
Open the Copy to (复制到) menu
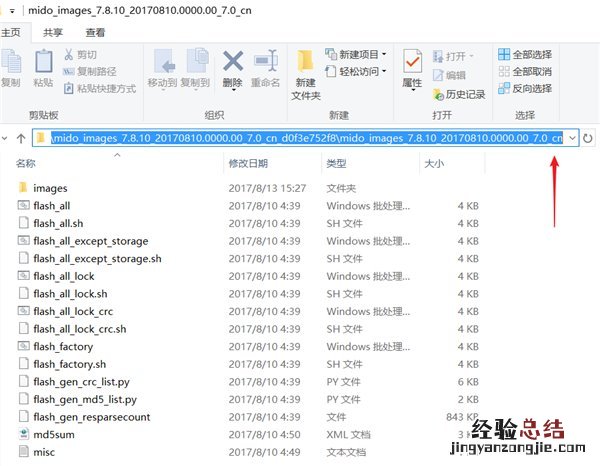point(196,69)
